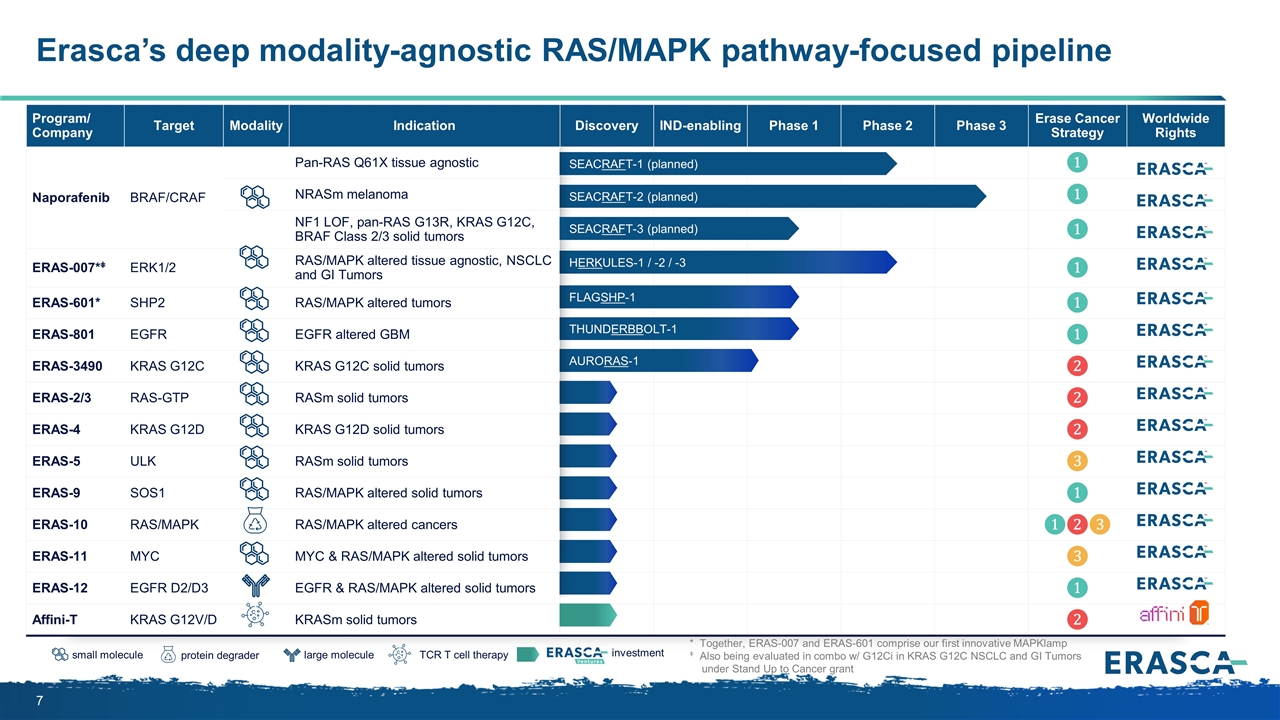This screenshot has height=720, width=1280.
Task: Click the Phase 1 column header
Action: [x=794, y=125]
